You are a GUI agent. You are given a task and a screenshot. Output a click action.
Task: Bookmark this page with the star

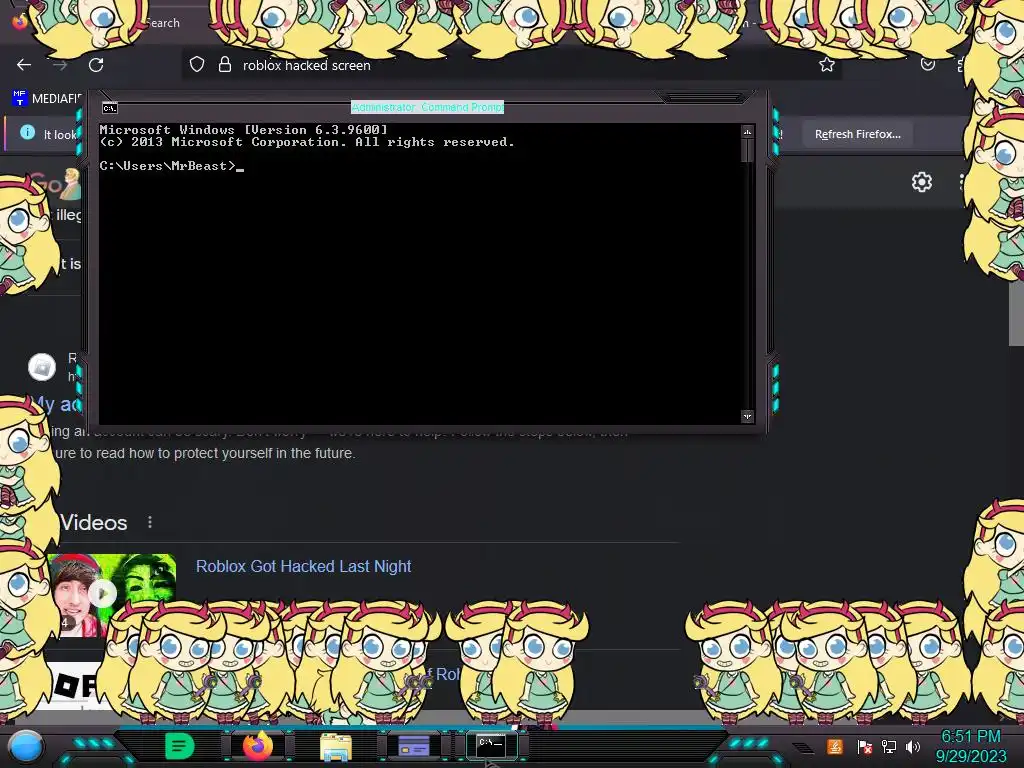pyautogui.click(x=827, y=65)
